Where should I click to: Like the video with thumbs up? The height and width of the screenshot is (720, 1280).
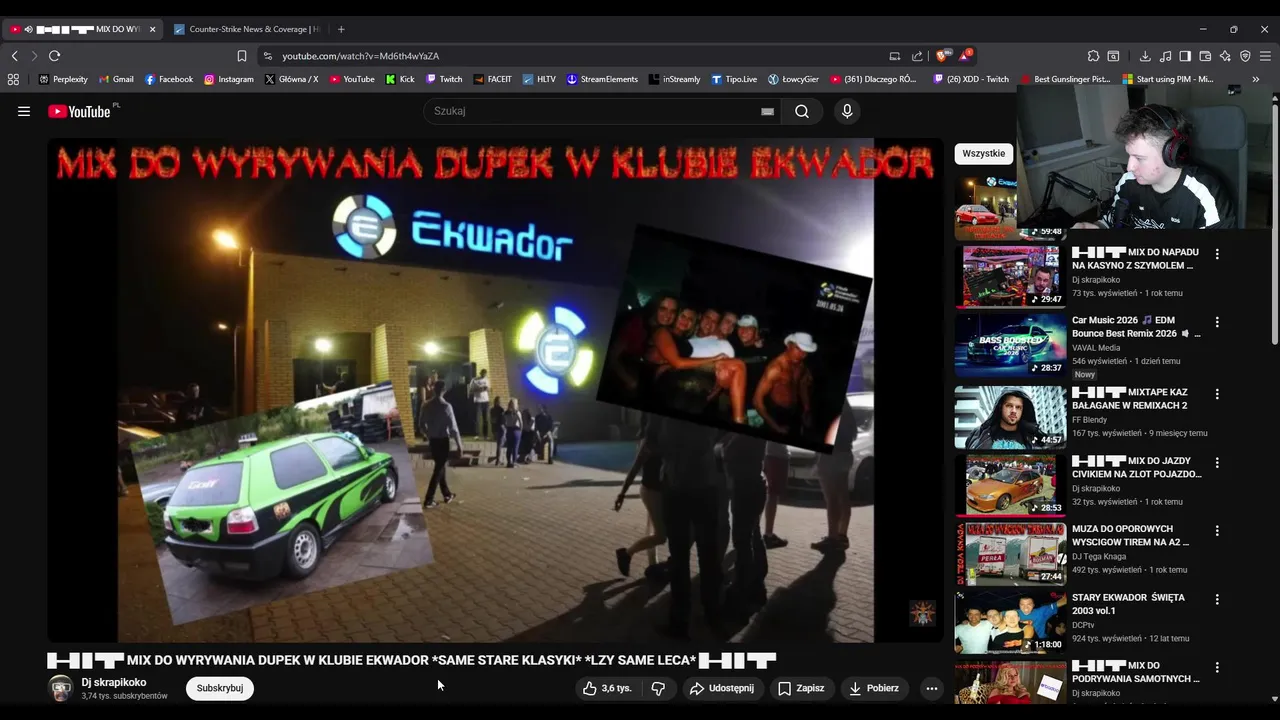click(609, 688)
